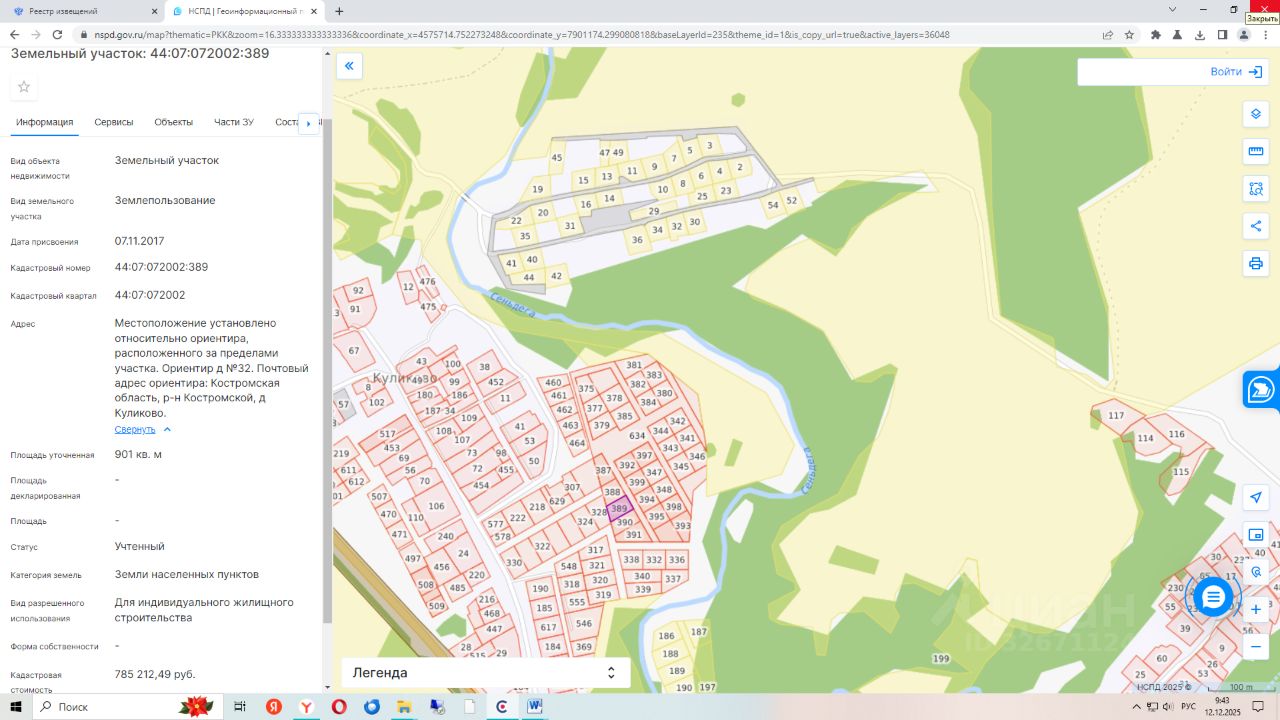Open the Объекты tab

[173, 122]
